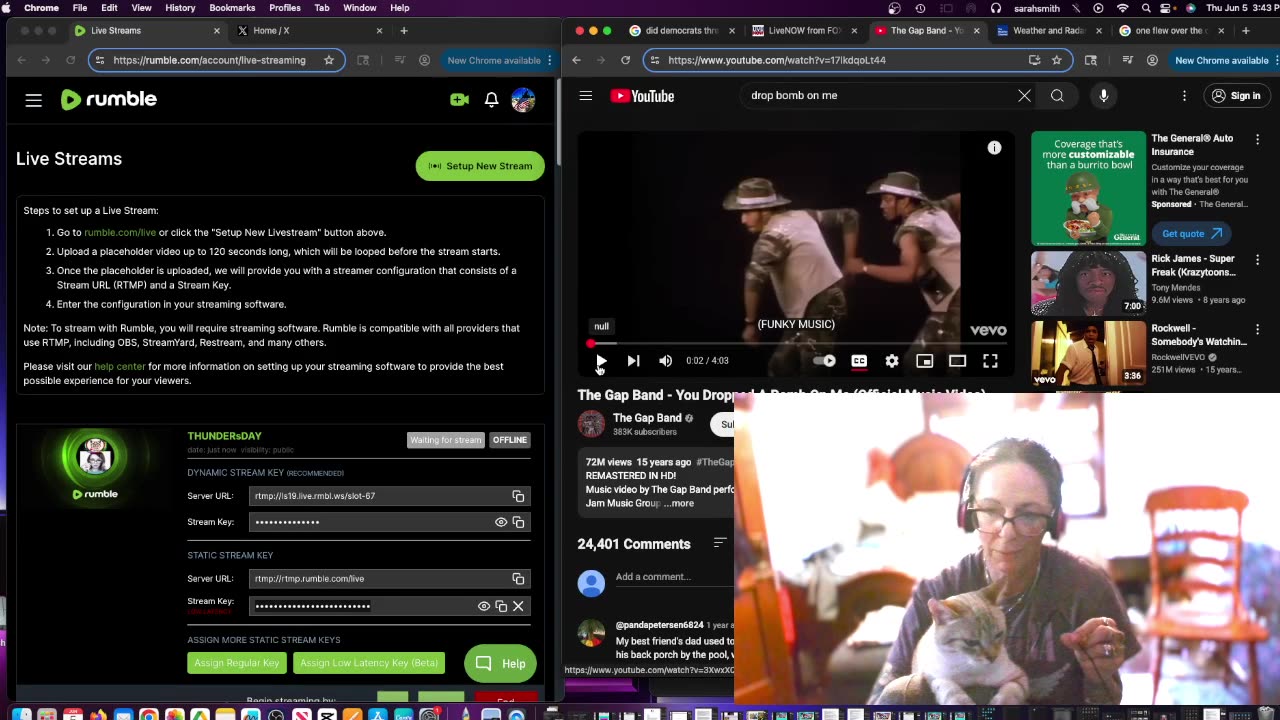This screenshot has width=1280, height=720.
Task: Click Setup New Stream button
Action: tap(480, 166)
